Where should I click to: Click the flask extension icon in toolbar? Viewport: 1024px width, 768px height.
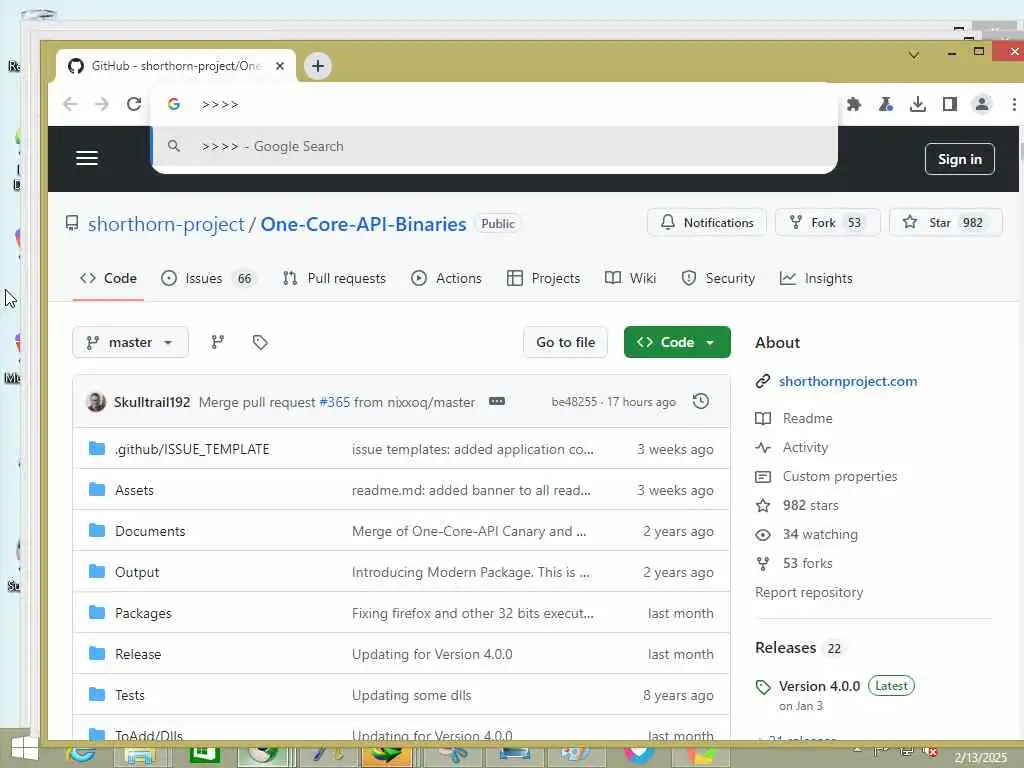pyautogui.click(x=886, y=104)
